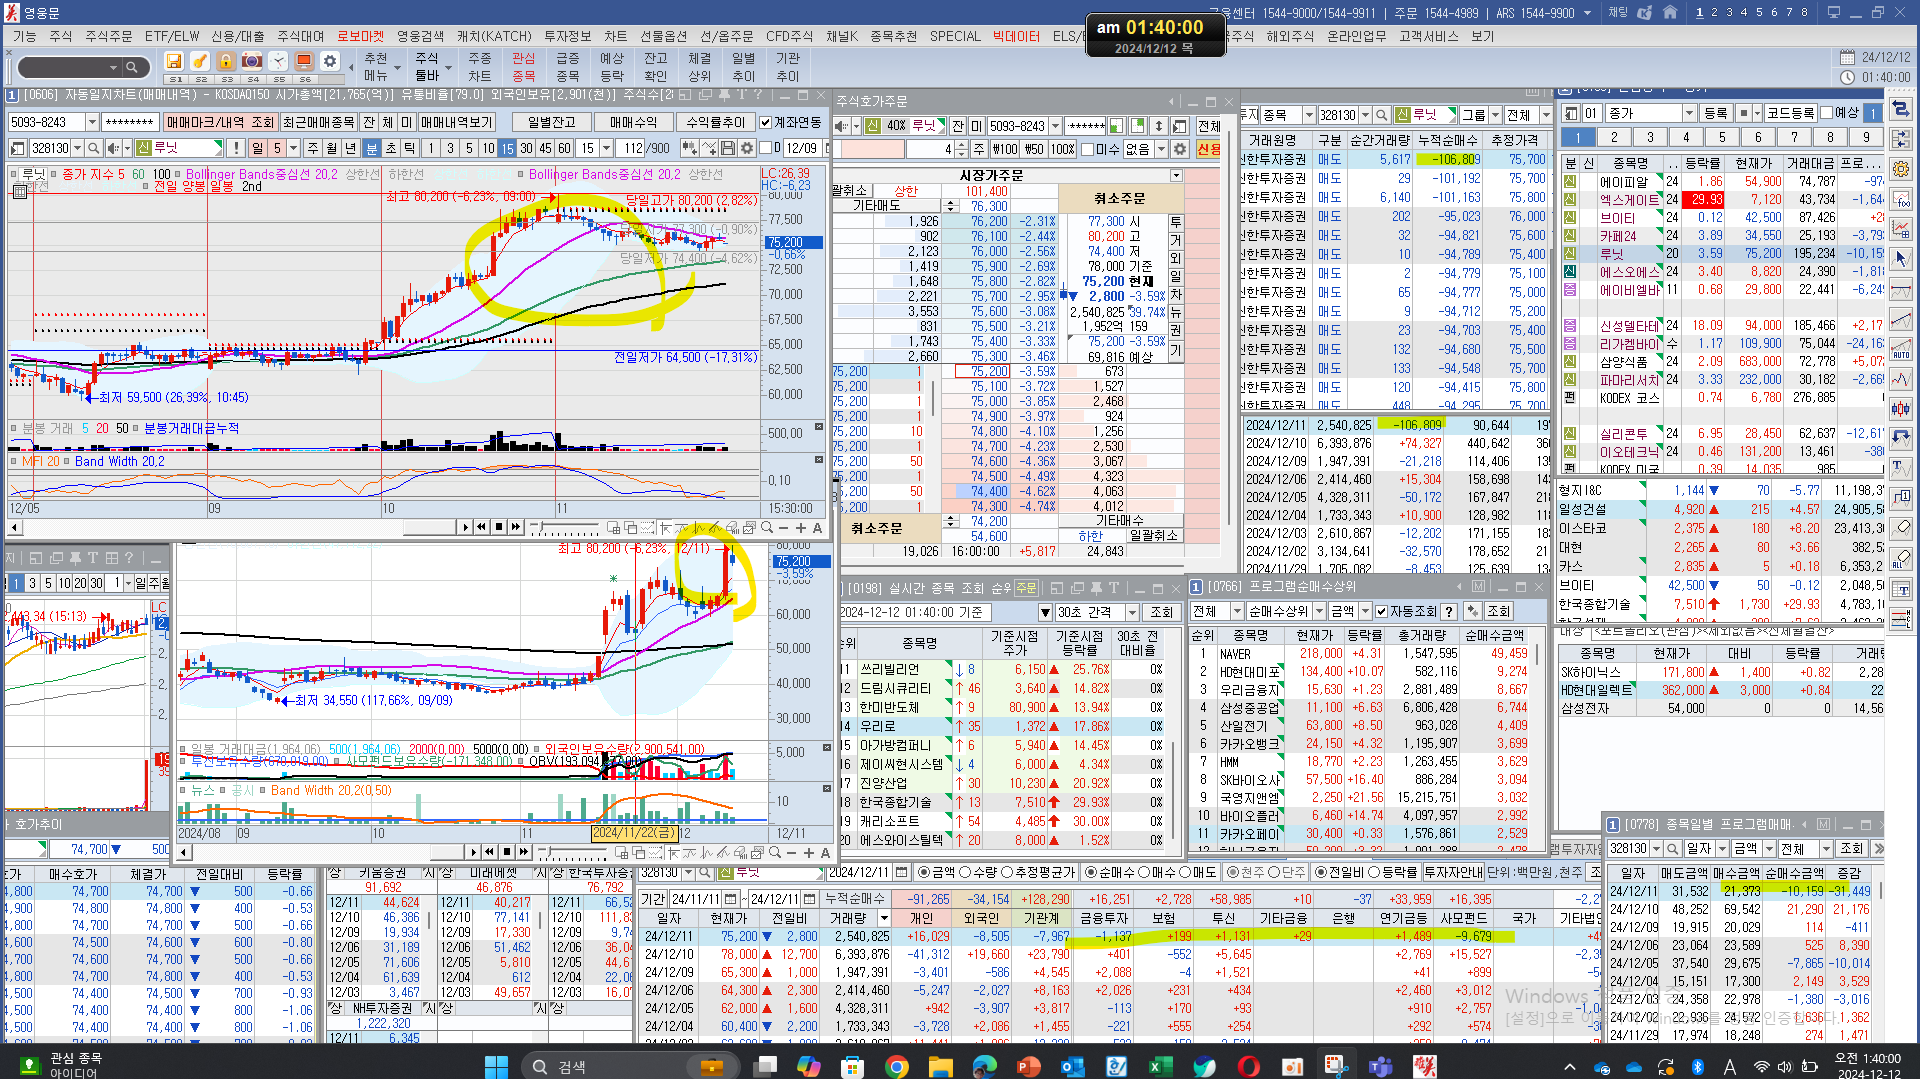Select the 등락률 radio button
The height and width of the screenshot is (1079, 1920).
click(x=1374, y=872)
